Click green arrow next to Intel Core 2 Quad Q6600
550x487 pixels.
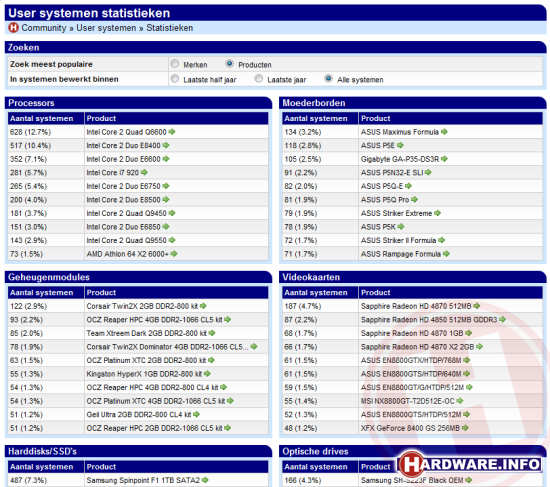[x=172, y=132]
